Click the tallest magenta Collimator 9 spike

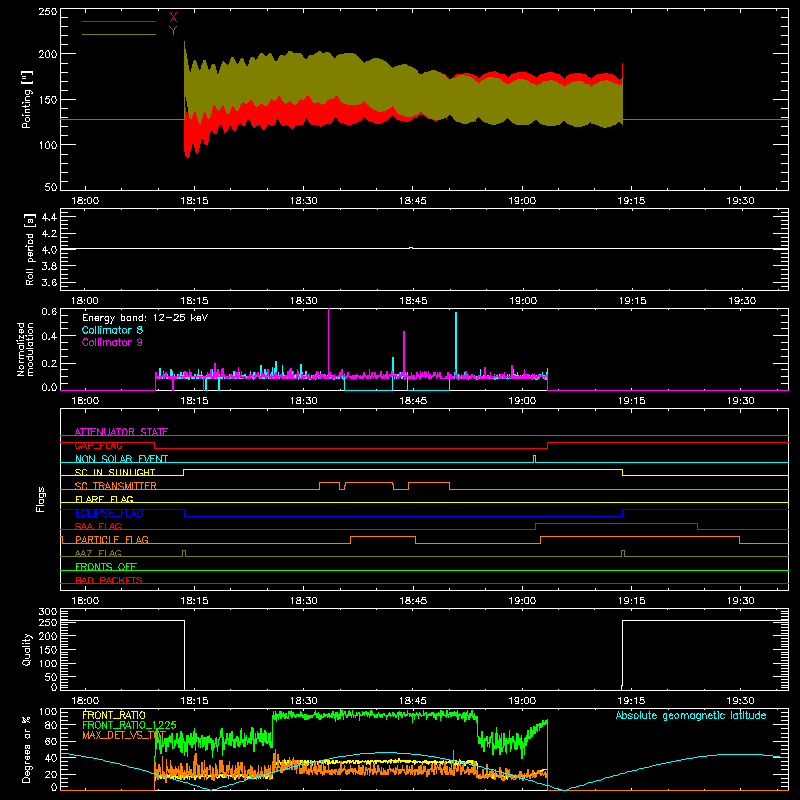pyautogui.click(x=329, y=342)
